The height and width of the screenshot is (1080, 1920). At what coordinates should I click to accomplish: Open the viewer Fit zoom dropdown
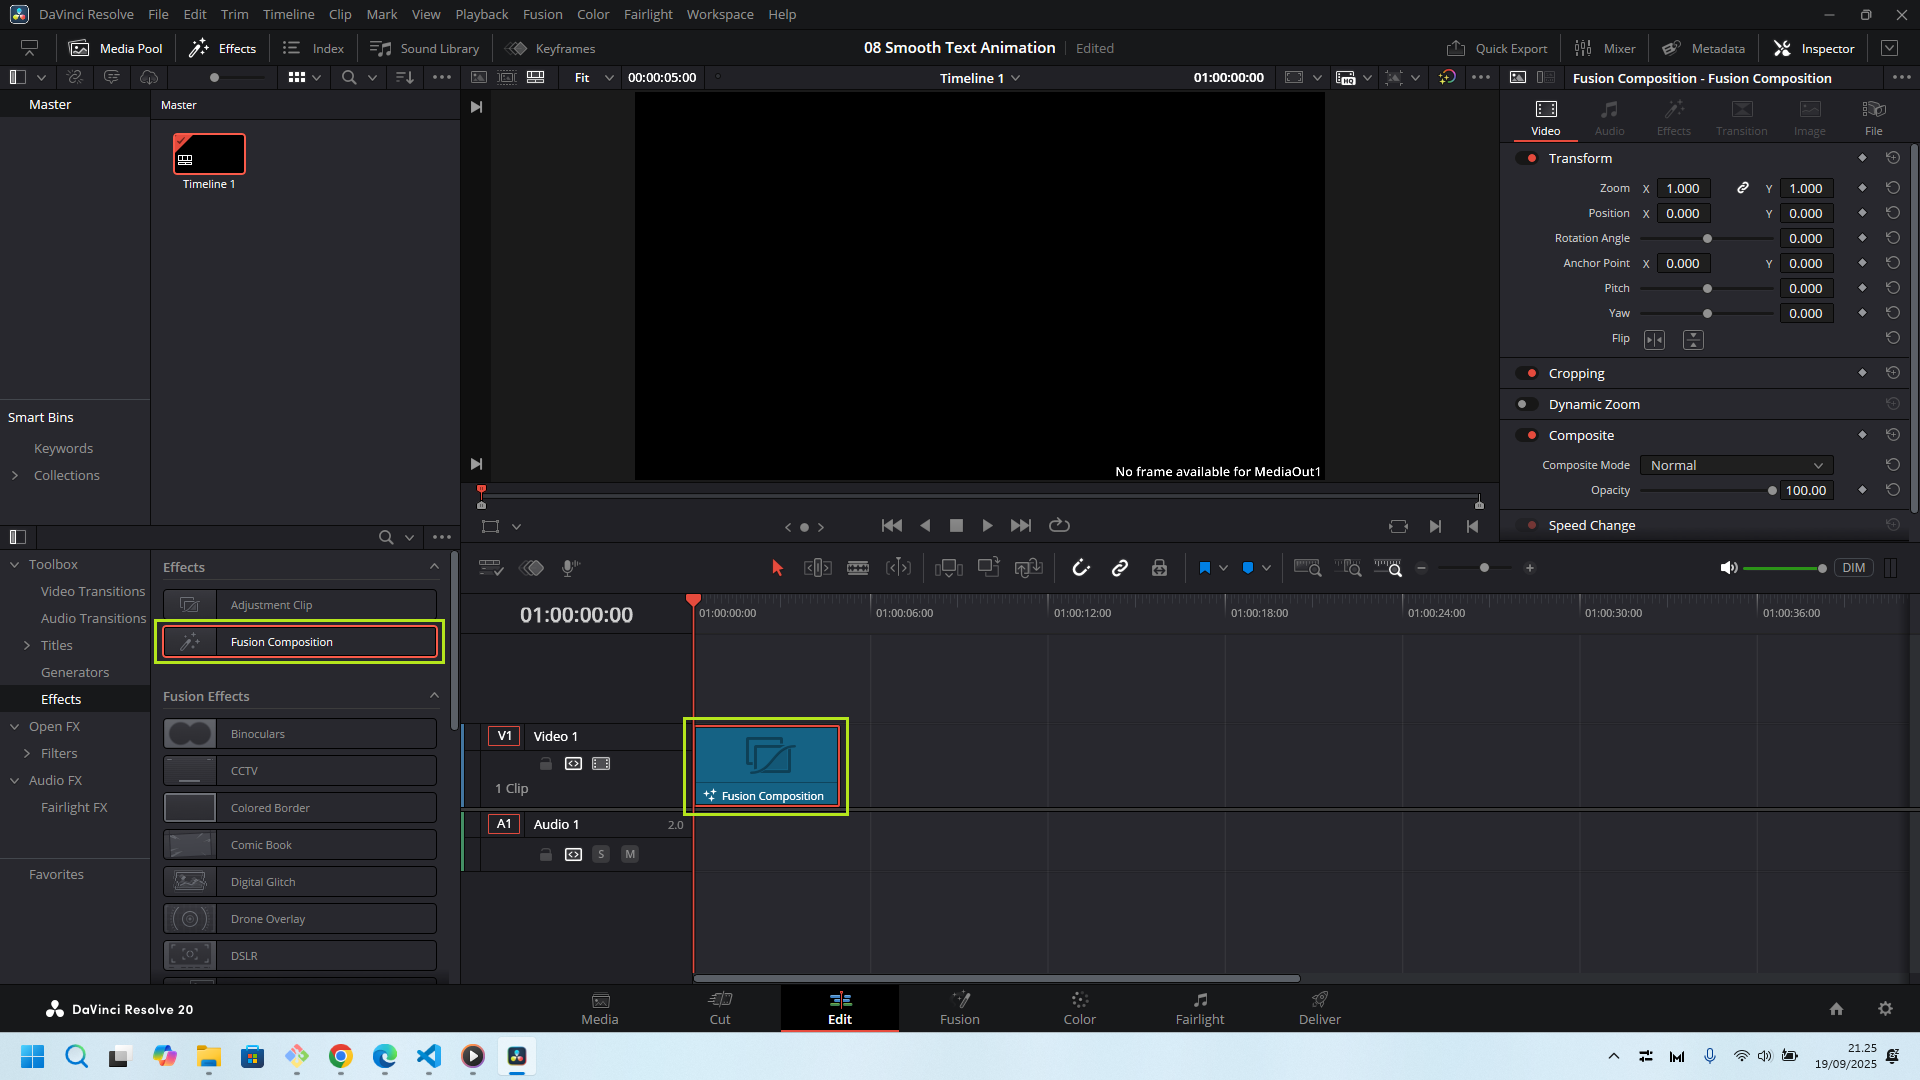[x=594, y=77]
